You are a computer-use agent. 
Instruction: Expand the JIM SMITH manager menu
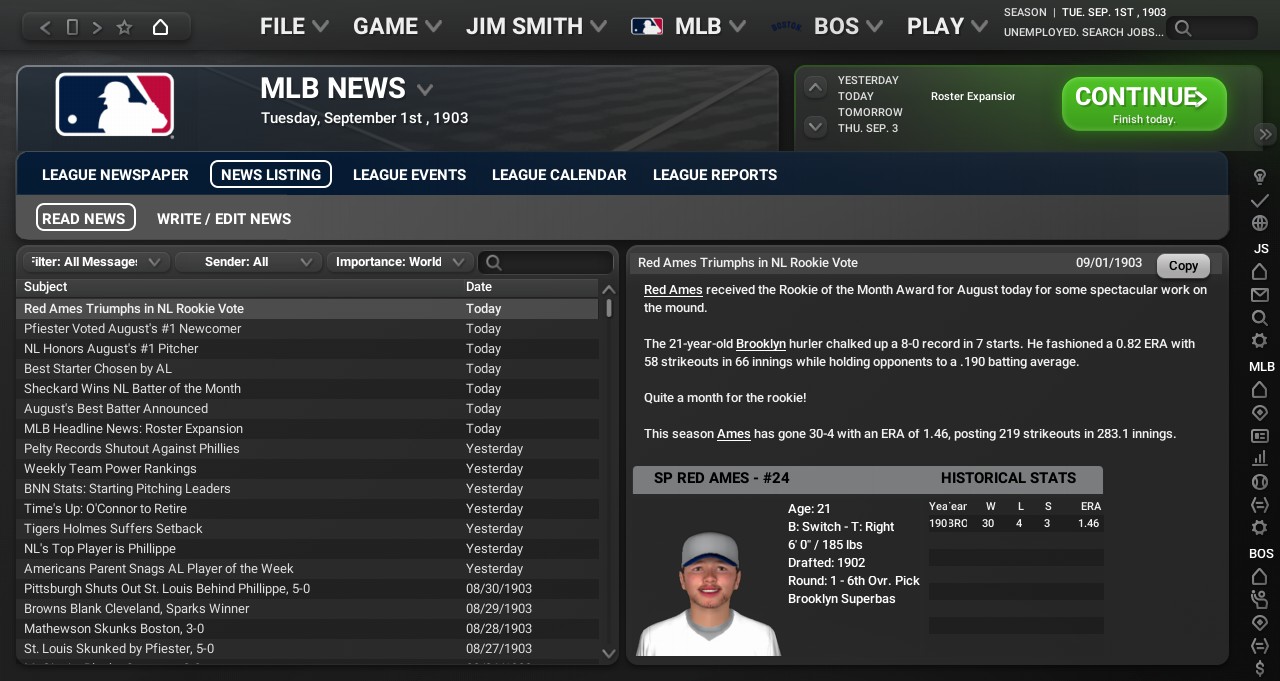(x=536, y=26)
